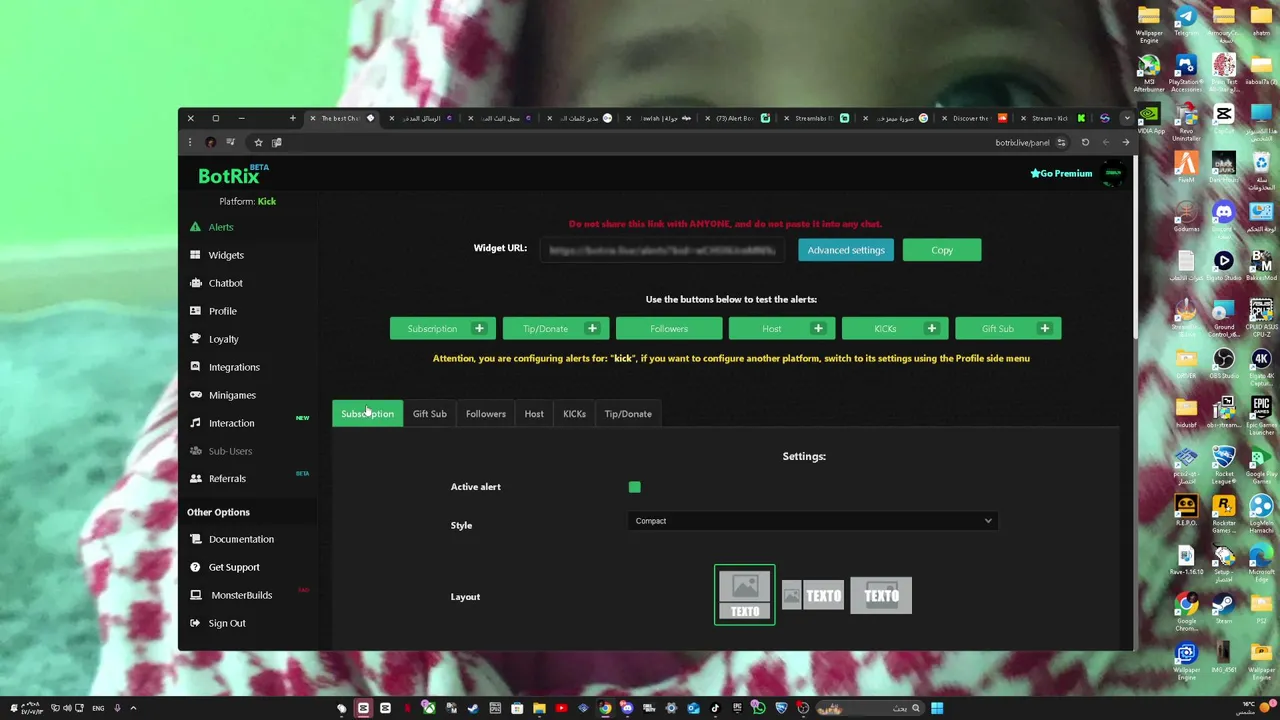Select the image-above-text layout thumbnail
Viewport: 1280px width, 720px height.
click(744, 595)
